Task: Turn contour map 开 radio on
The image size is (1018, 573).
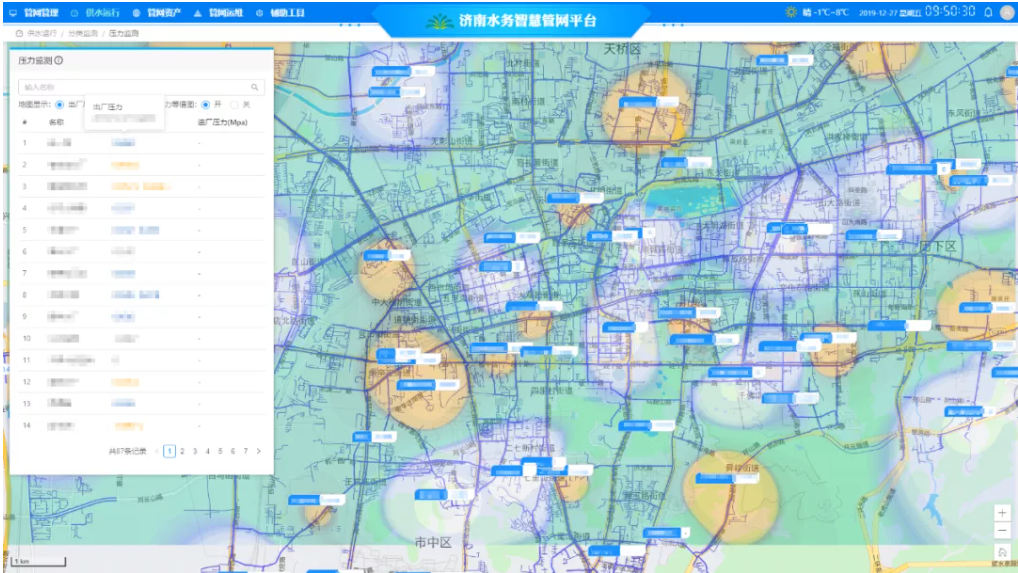Action: click(206, 104)
